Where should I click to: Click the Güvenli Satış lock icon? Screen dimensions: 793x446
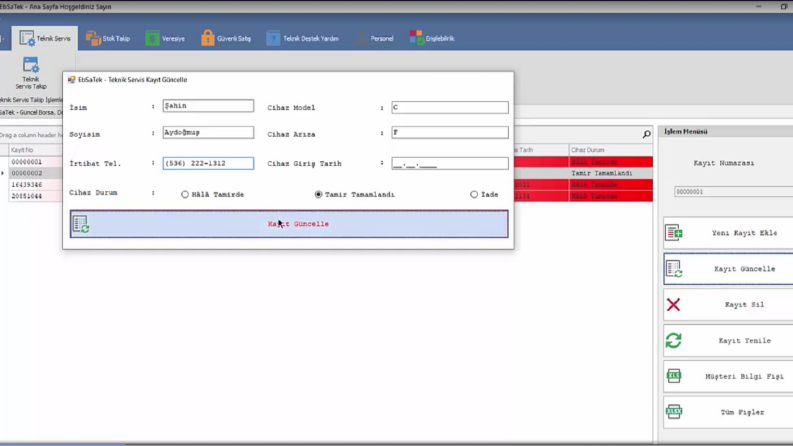[x=207, y=38]
